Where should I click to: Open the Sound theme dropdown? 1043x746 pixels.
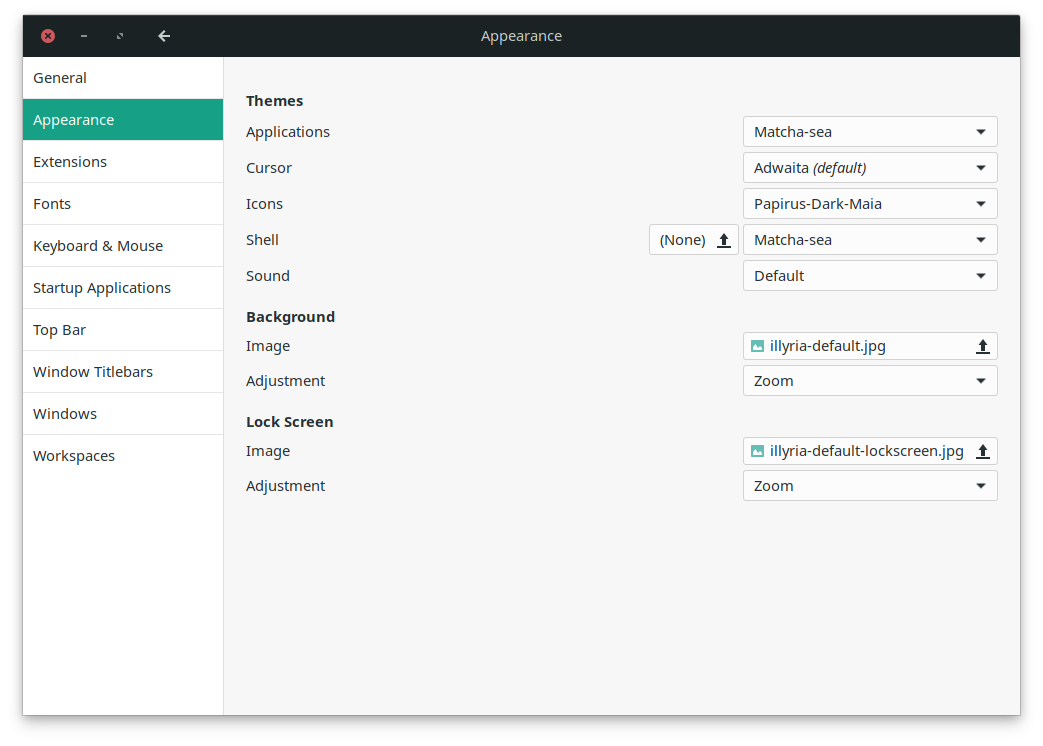(869, 275)
